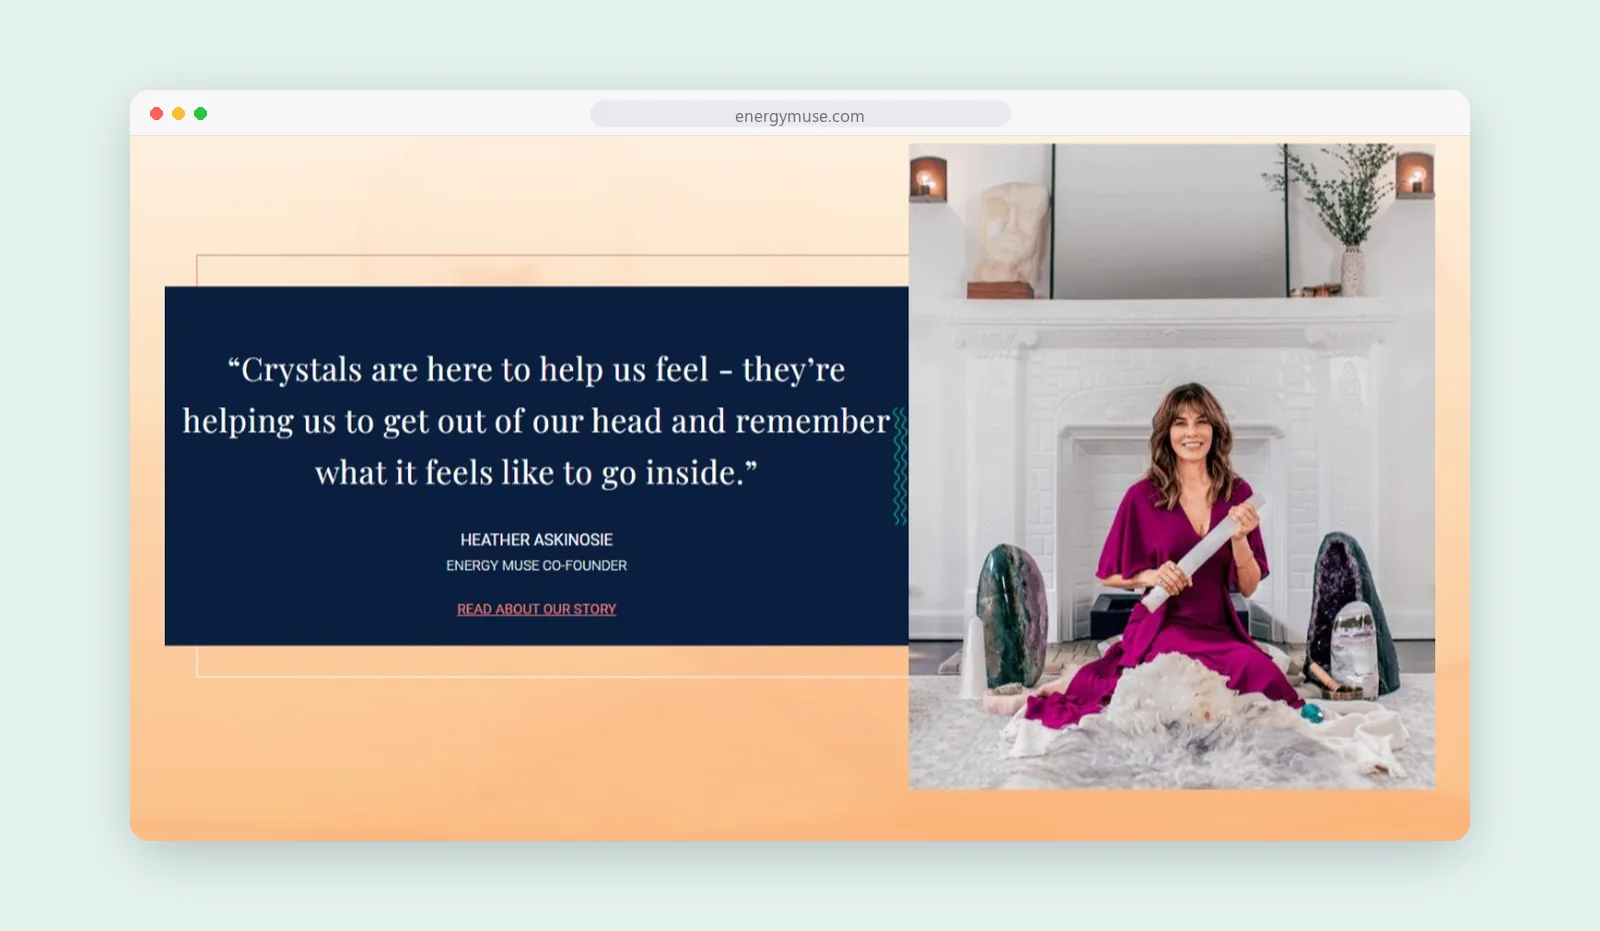Click the green maximize window dot

[200, 113]
